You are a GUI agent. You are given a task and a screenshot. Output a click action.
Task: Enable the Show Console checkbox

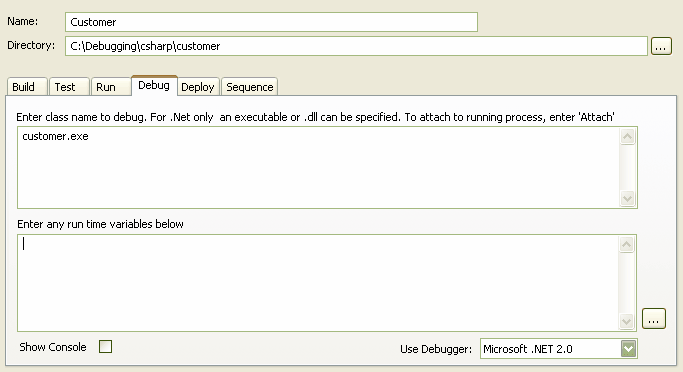tap(105, 347)
